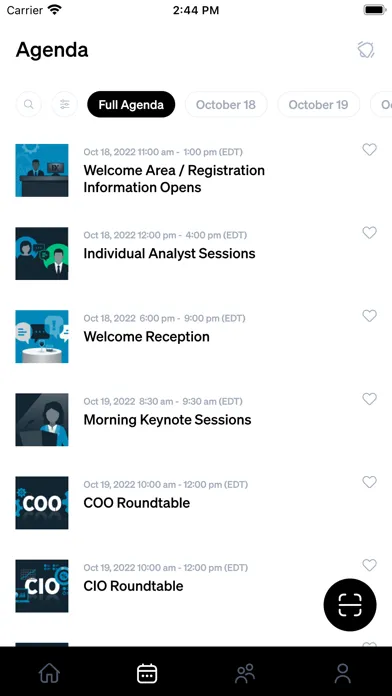This screenshot has width=392, height=696.
Task: Open the QR scan floating button
Action: tap(350, 605)
